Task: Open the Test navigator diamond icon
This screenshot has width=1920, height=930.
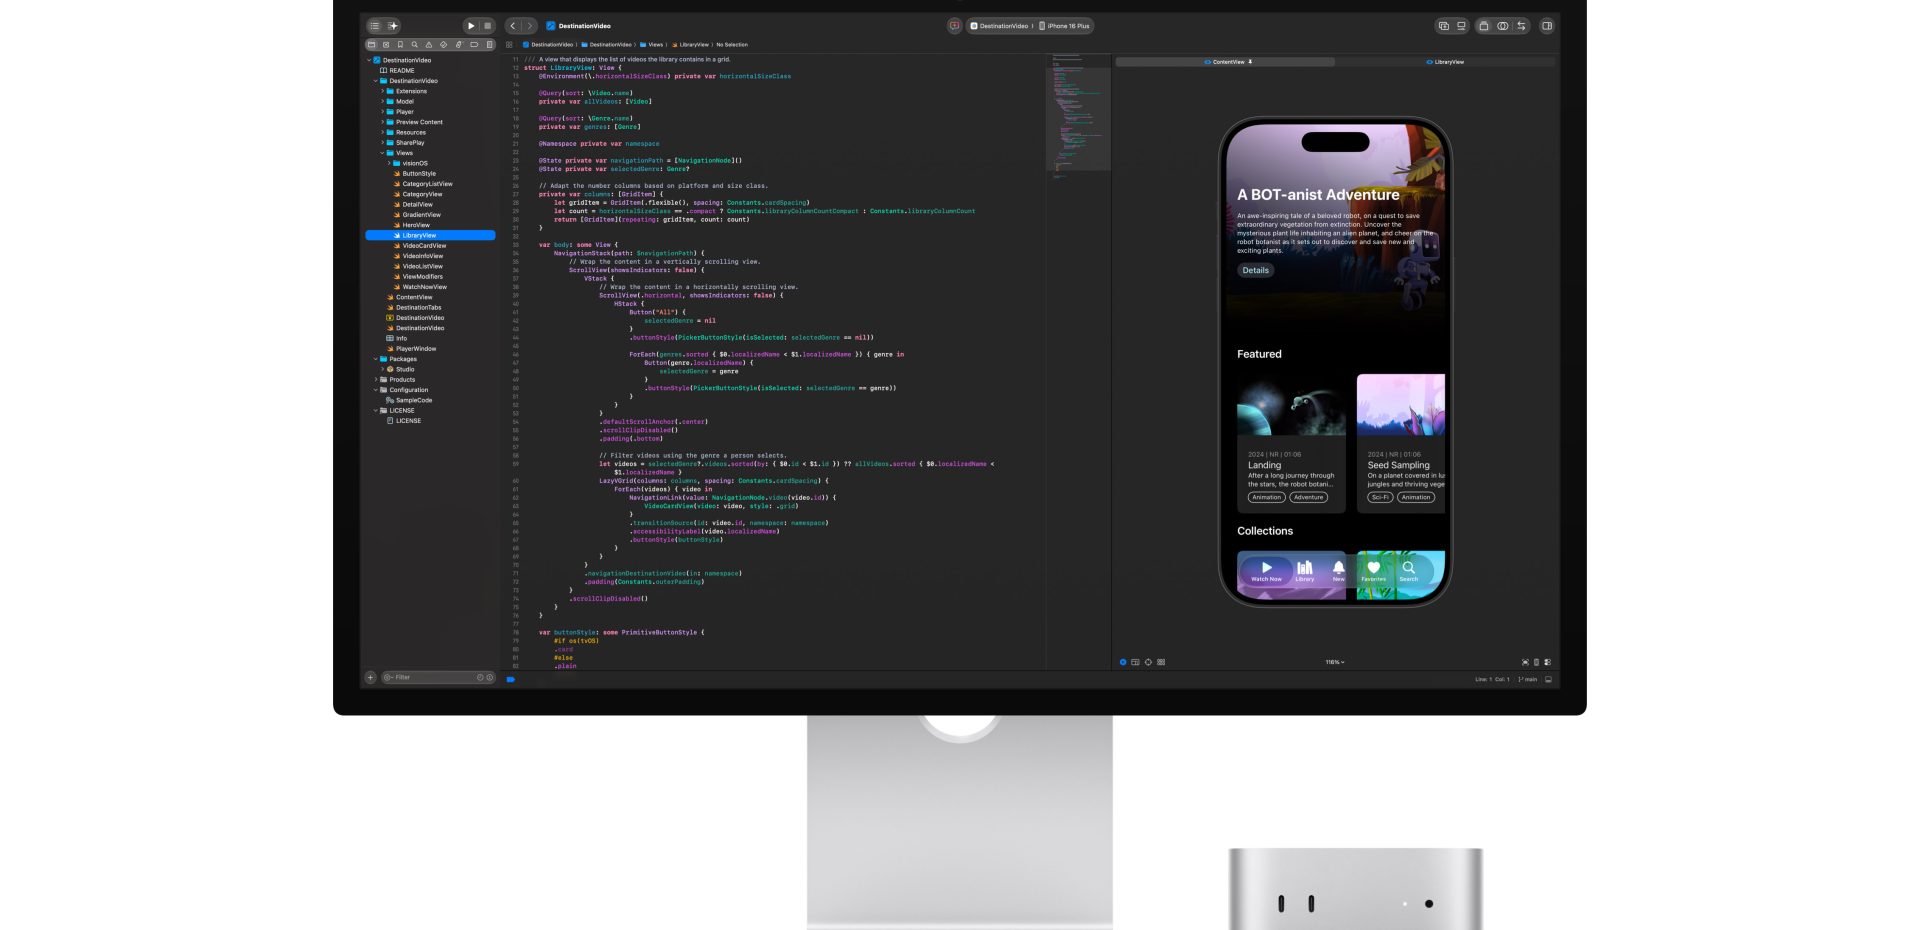Action: (444, 45)
